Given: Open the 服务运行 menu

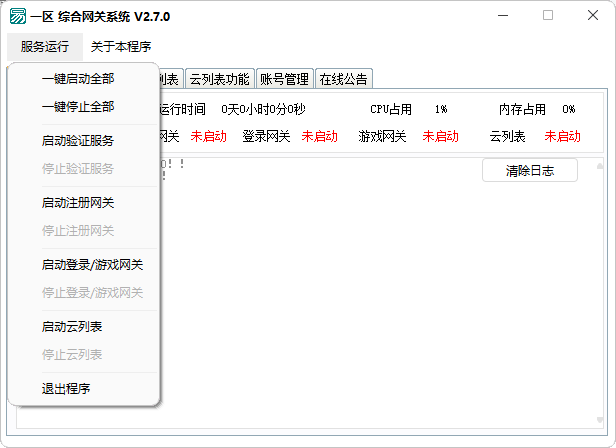Looking at the screenshot, I should click(x=45, y=47).
